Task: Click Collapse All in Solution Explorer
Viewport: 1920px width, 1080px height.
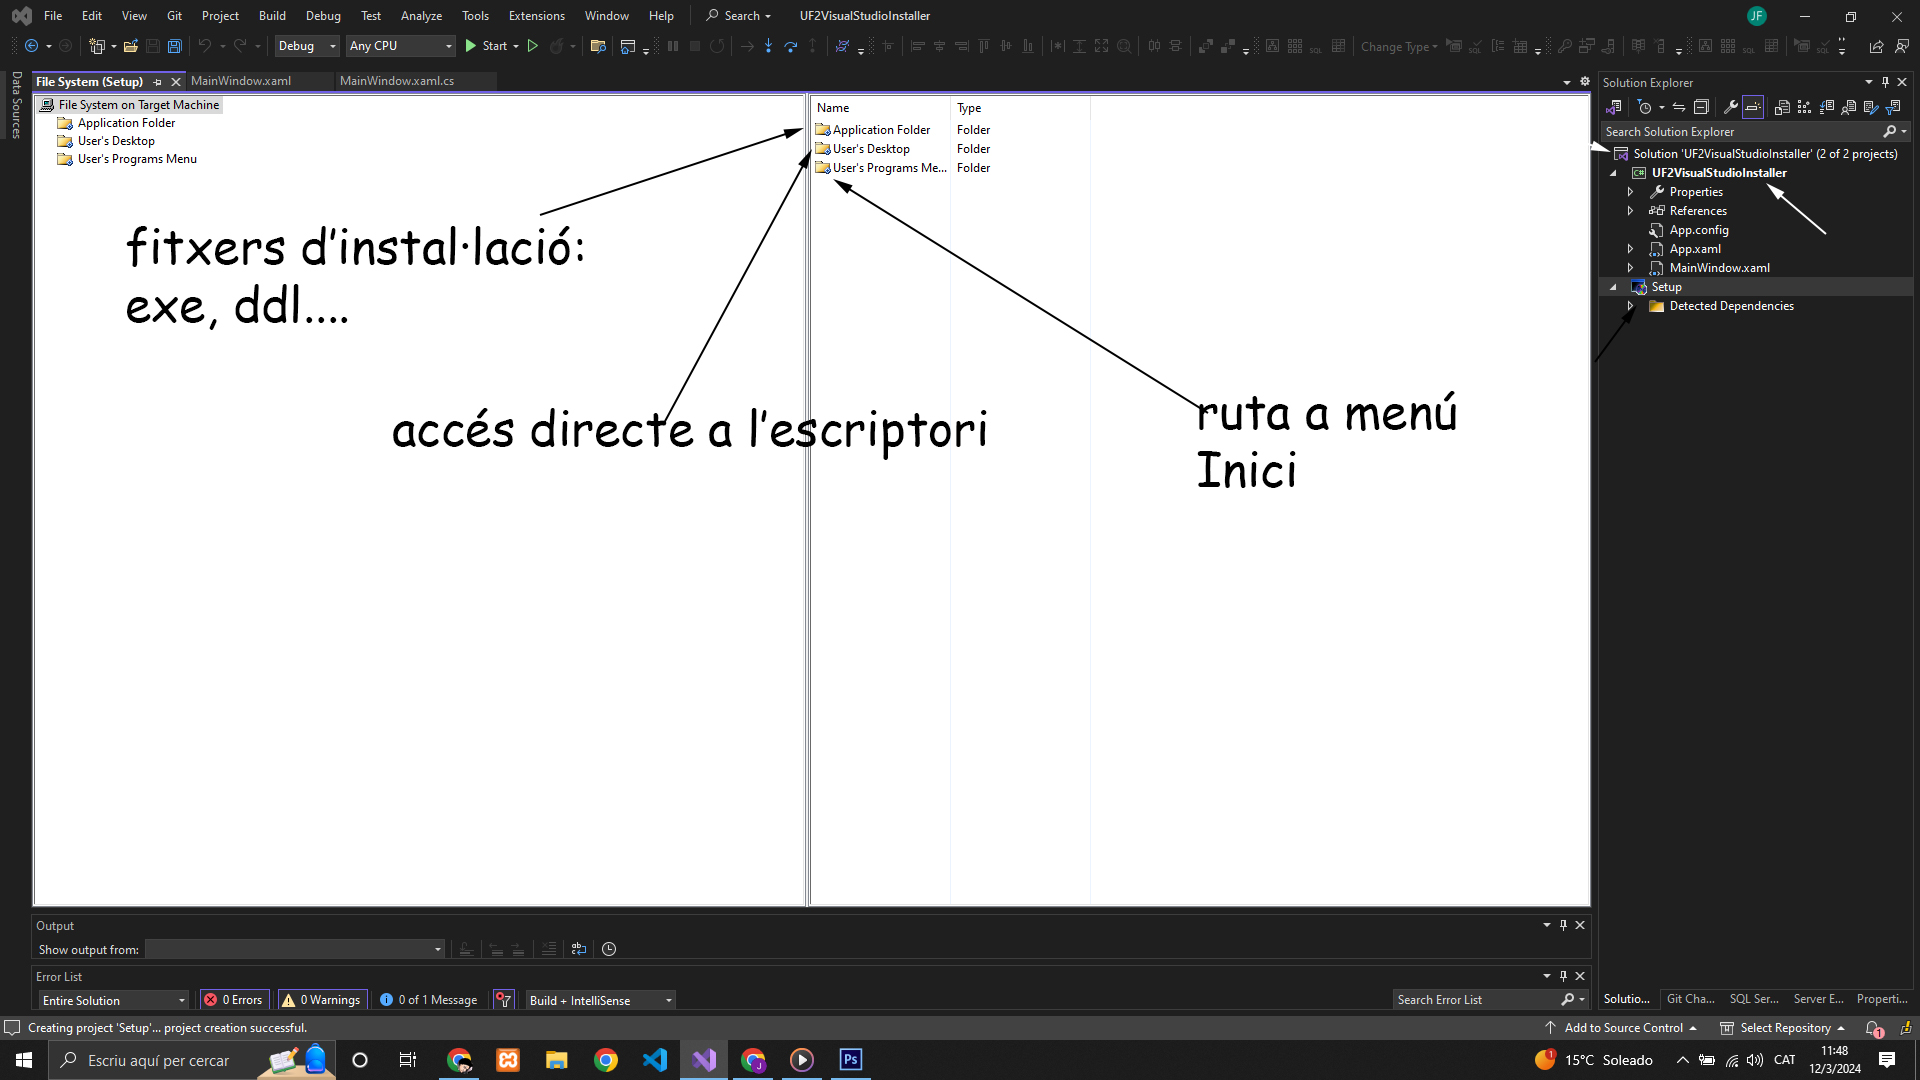Action: 1701,107
